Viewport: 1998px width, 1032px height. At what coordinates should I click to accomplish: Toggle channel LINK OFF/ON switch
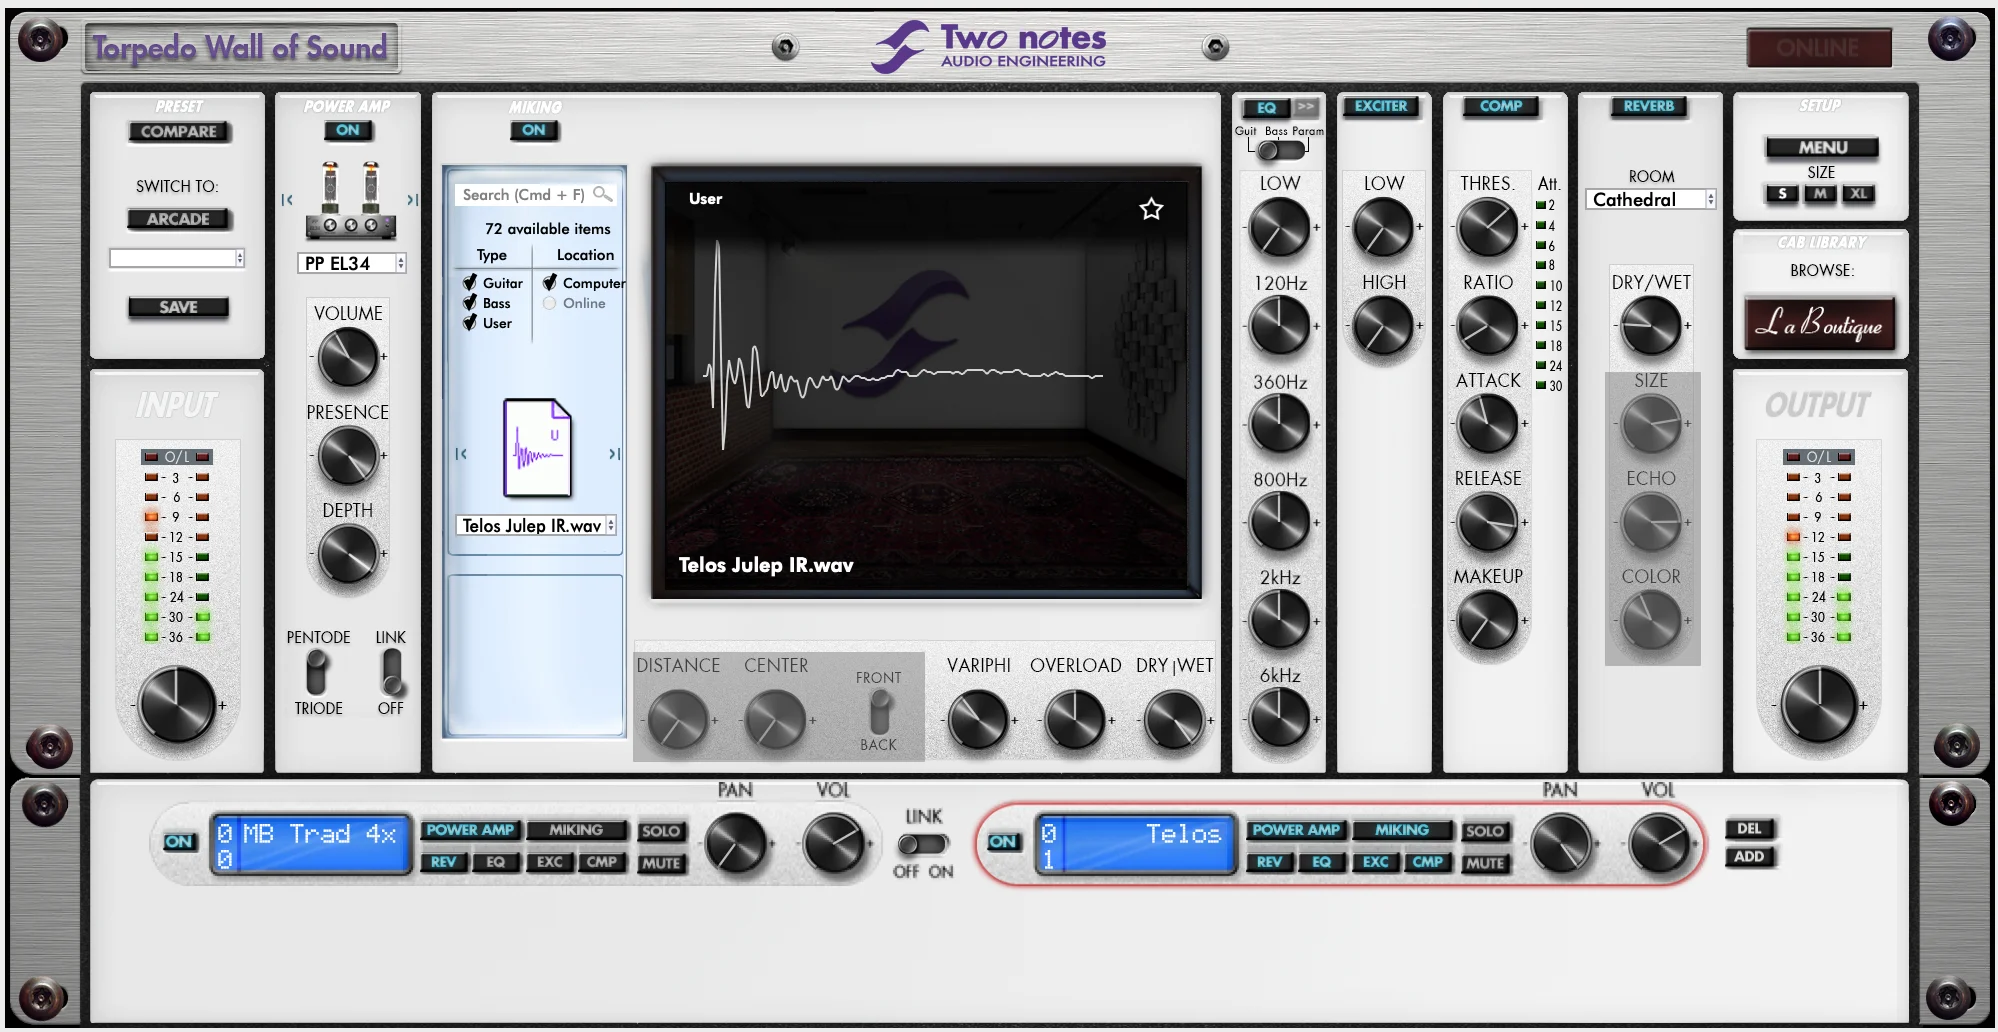tap(922, 844)
